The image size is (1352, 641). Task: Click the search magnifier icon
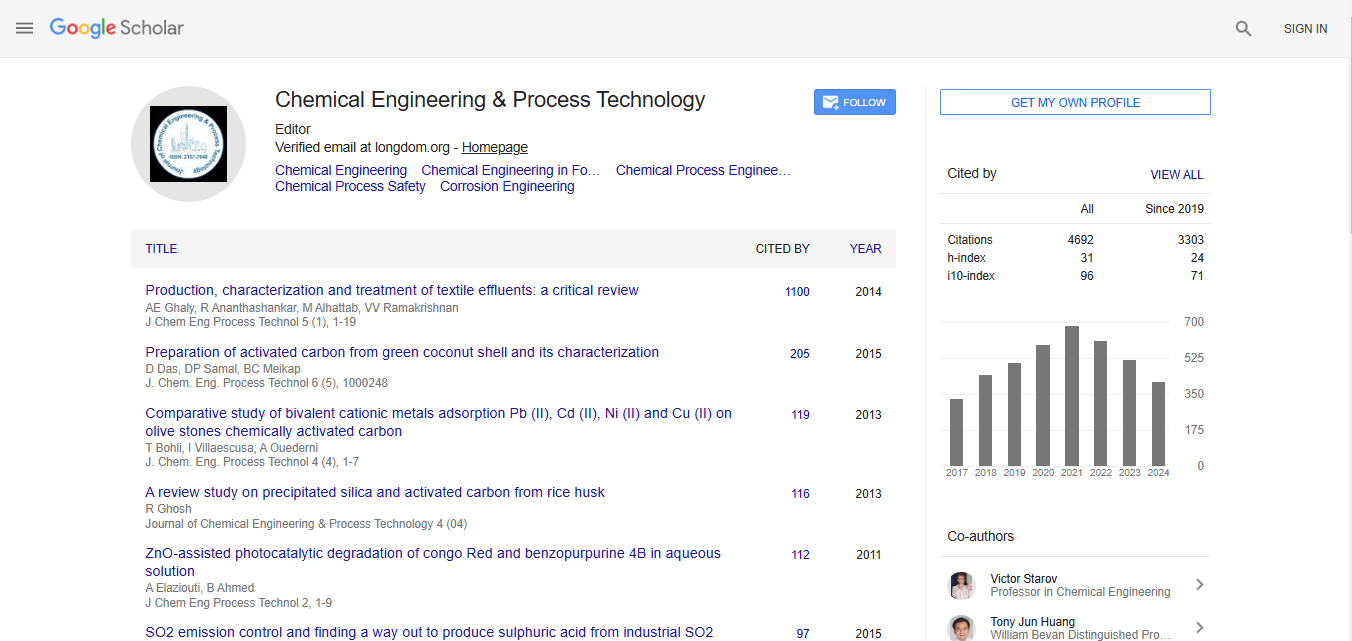[x=1243, y=29]
